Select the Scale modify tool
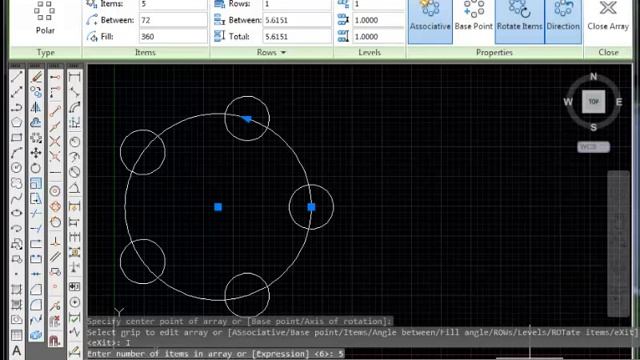Image resolution: width=640 pixels, height=360 pixels. [x=36, y=183]
